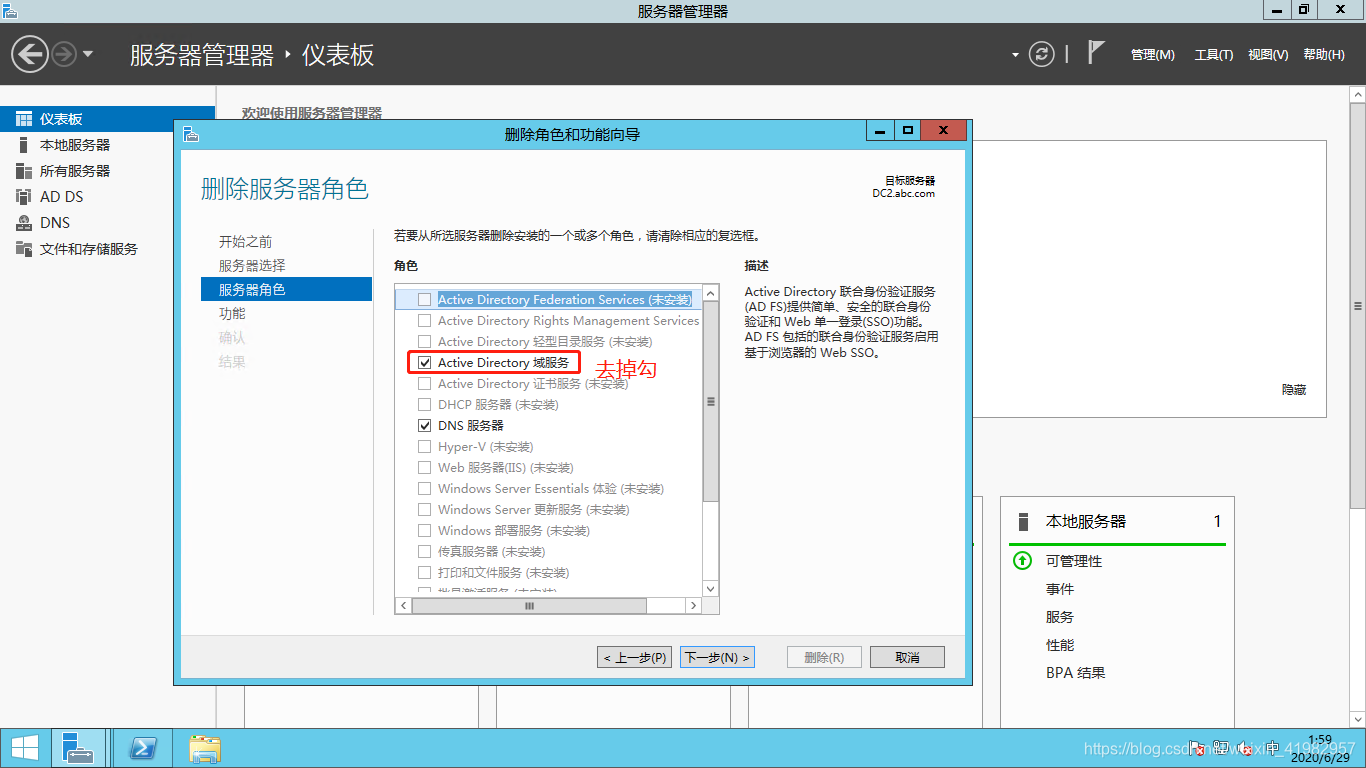Click the Web 服务器(IIS) checkbox
The width and height of the screenshot is (1366, 768).
(424, 467)
